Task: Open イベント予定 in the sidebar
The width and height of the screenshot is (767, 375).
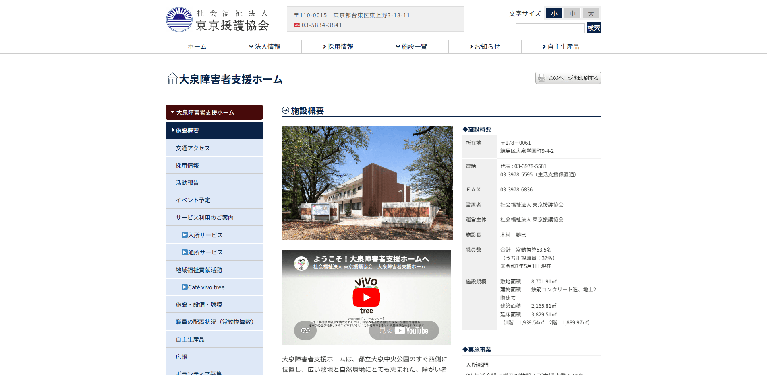Action: [x=214, y=200]
